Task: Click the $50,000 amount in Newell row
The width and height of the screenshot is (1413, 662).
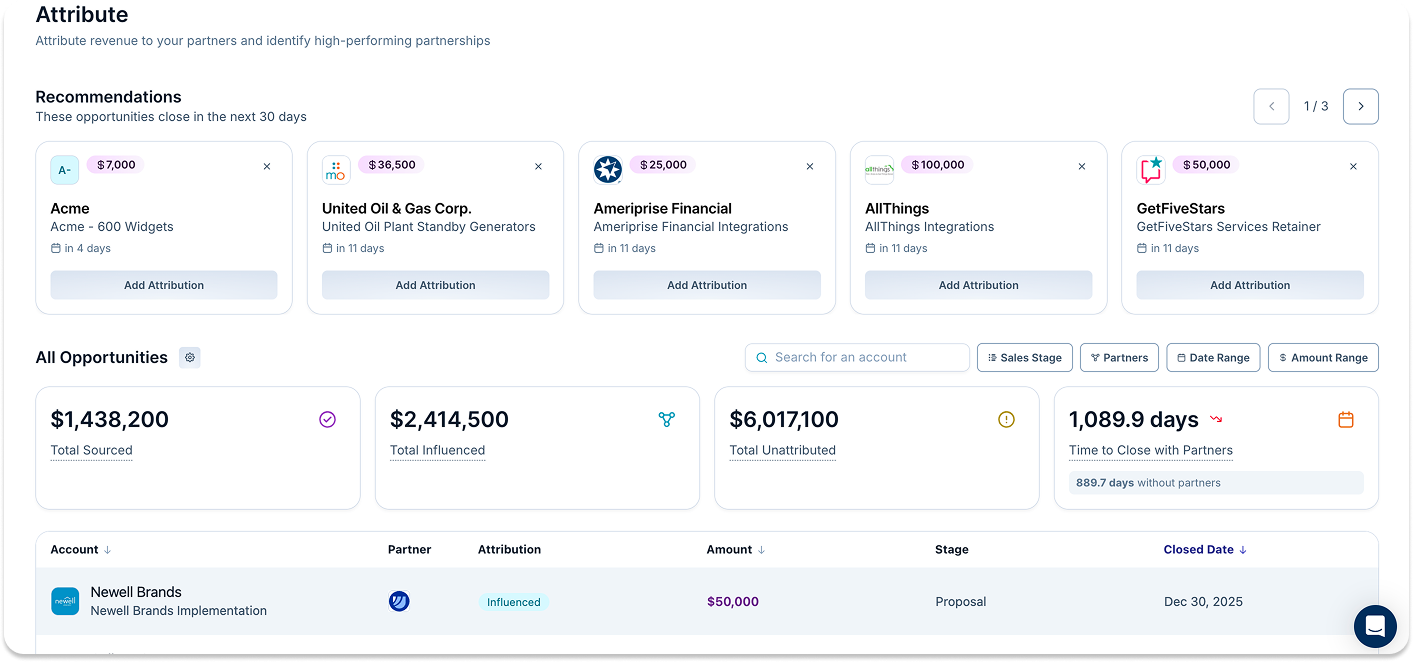Action: [x=733, y=602]
